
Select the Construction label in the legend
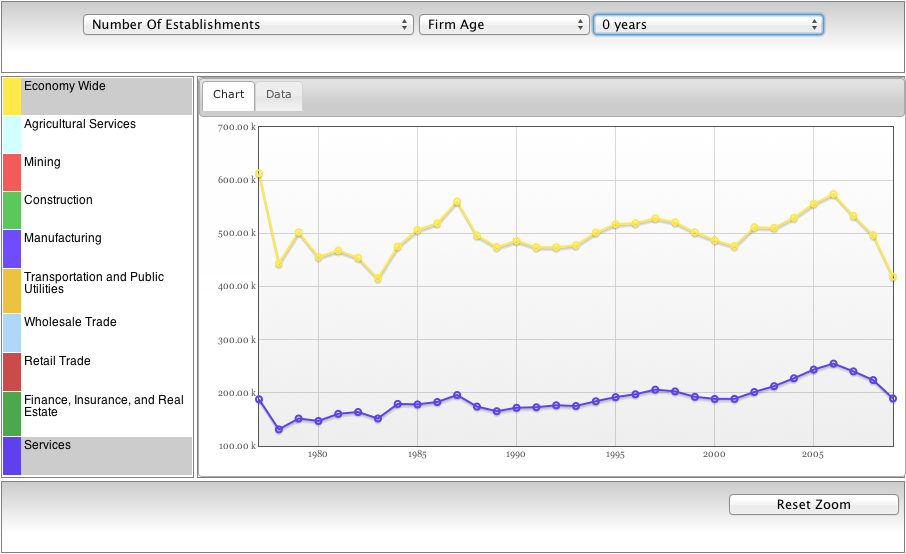point(58,201)
